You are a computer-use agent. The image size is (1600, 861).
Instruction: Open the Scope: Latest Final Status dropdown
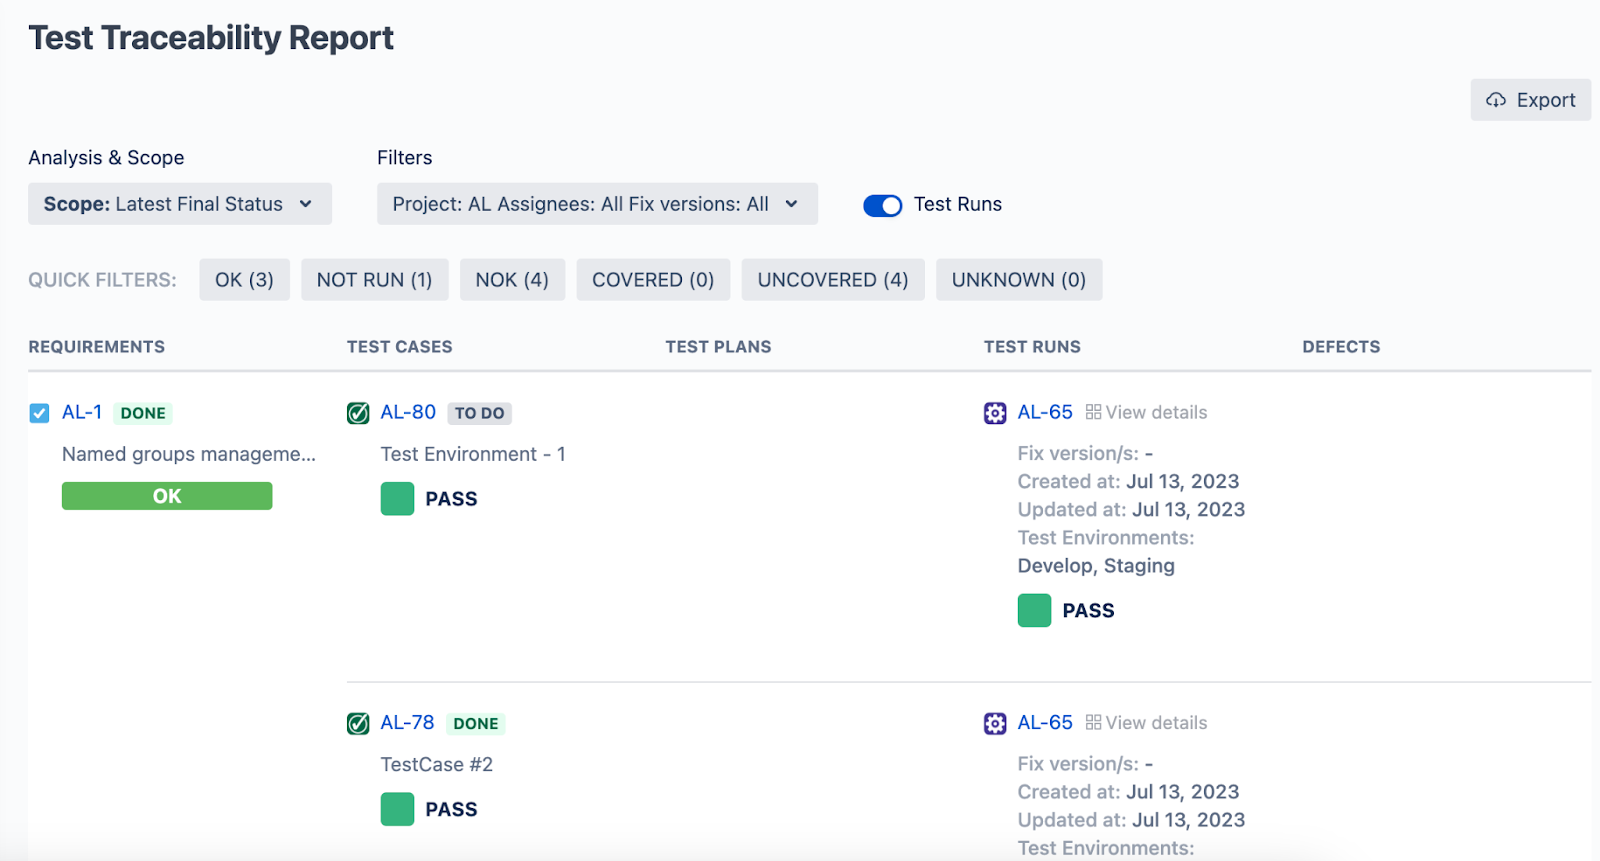180,204
